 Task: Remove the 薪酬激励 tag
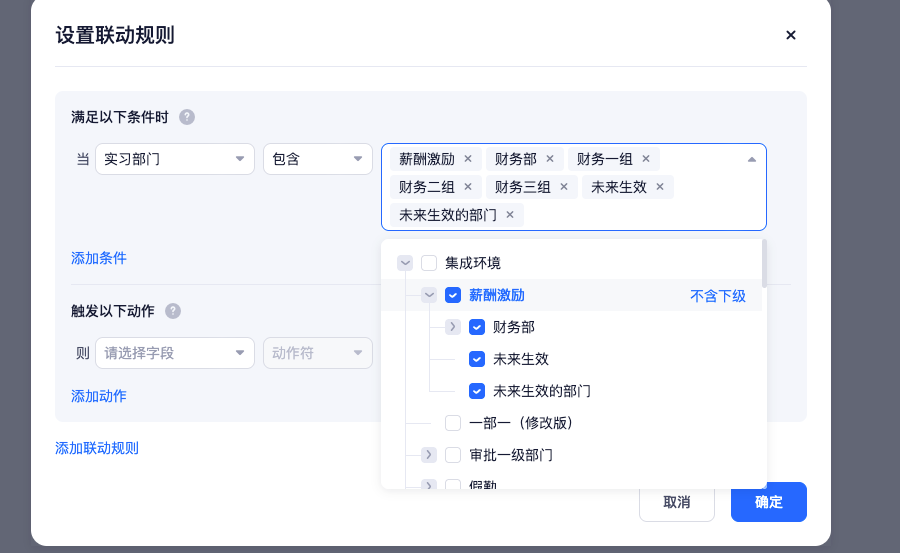(468, 159)
